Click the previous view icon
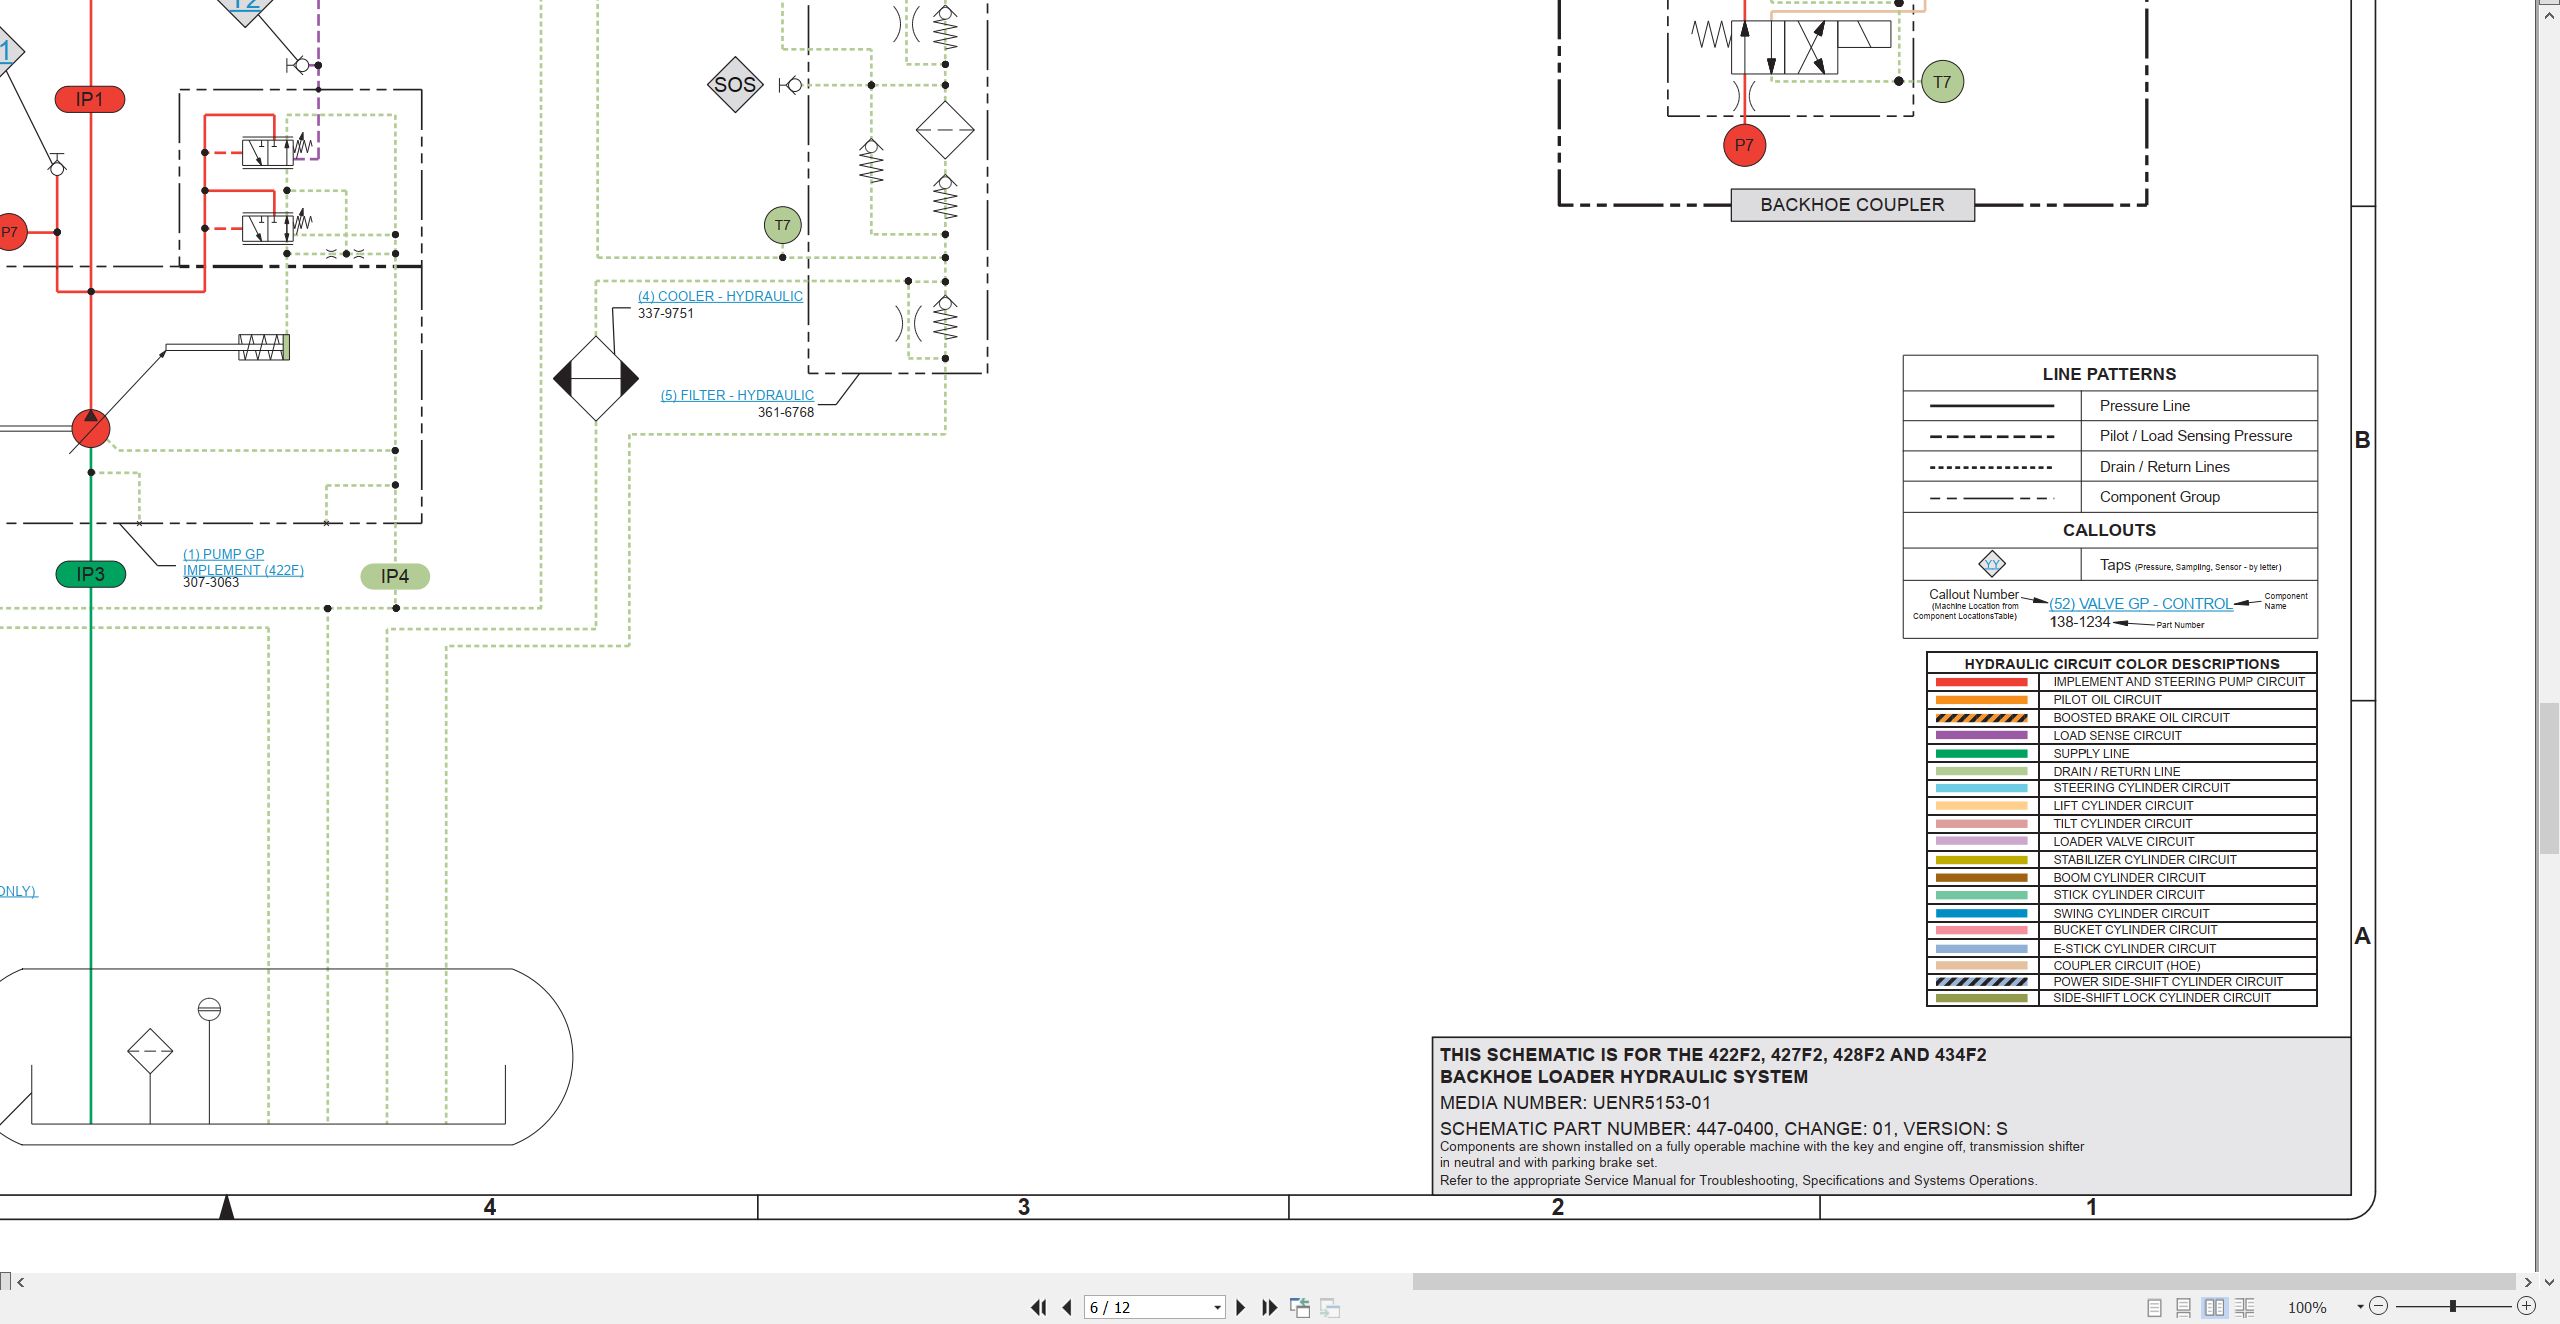Viewport: 2560px width, 1324px height. (1300, 1307)
